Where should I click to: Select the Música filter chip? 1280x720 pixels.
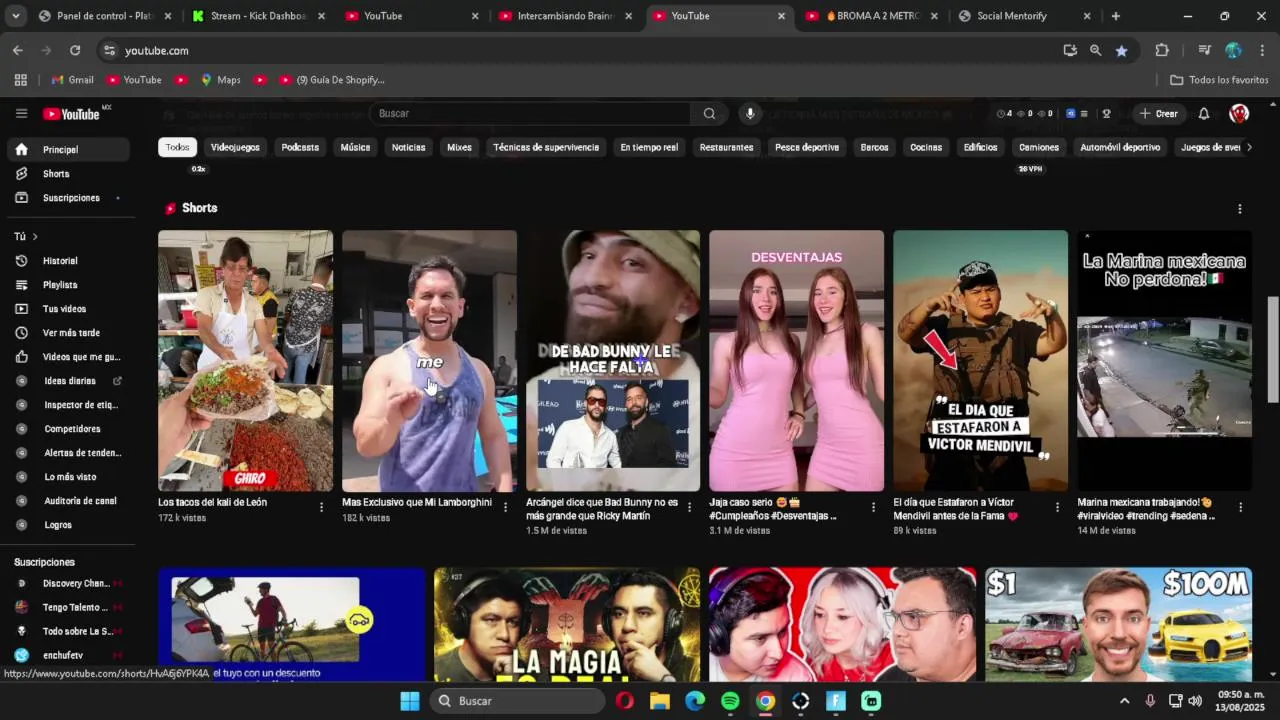pyautogui.click(x=355, y=147)
